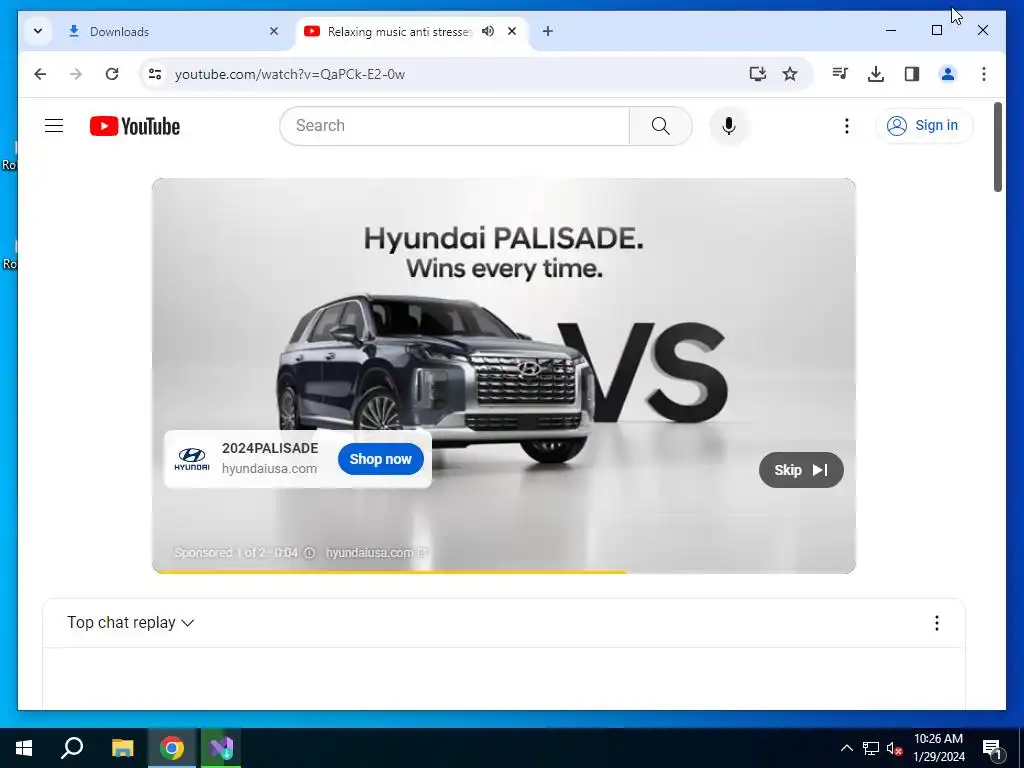Go to YouTube home via logo

point(135,126)
